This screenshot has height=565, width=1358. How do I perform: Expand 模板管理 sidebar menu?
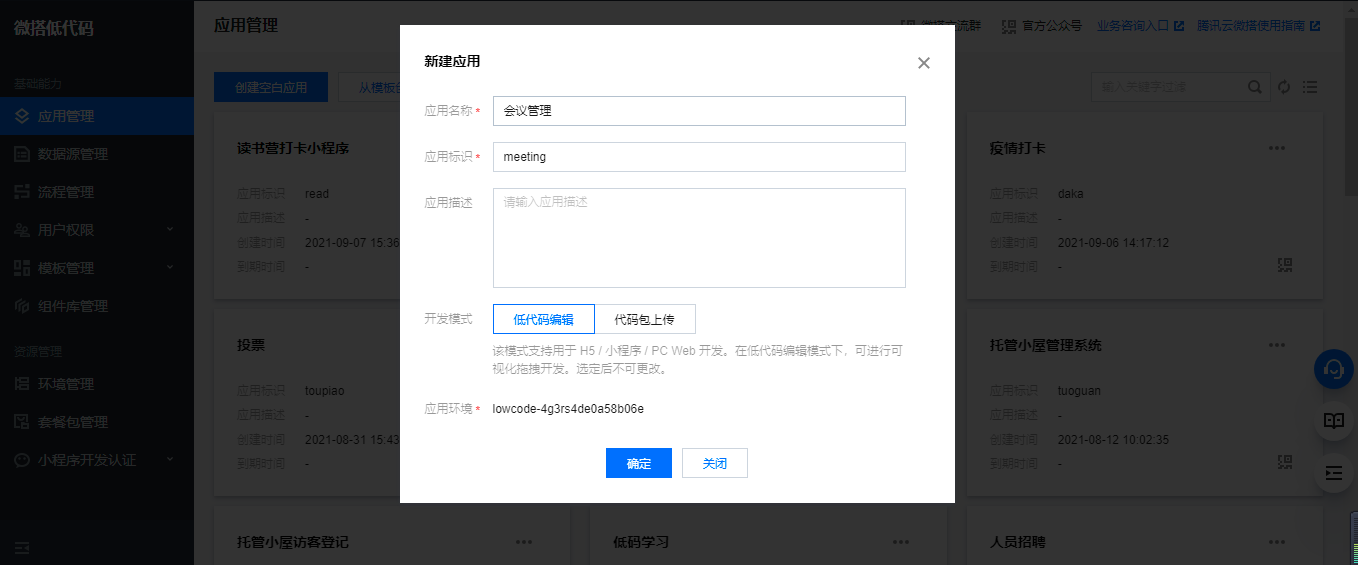[97, 268]
